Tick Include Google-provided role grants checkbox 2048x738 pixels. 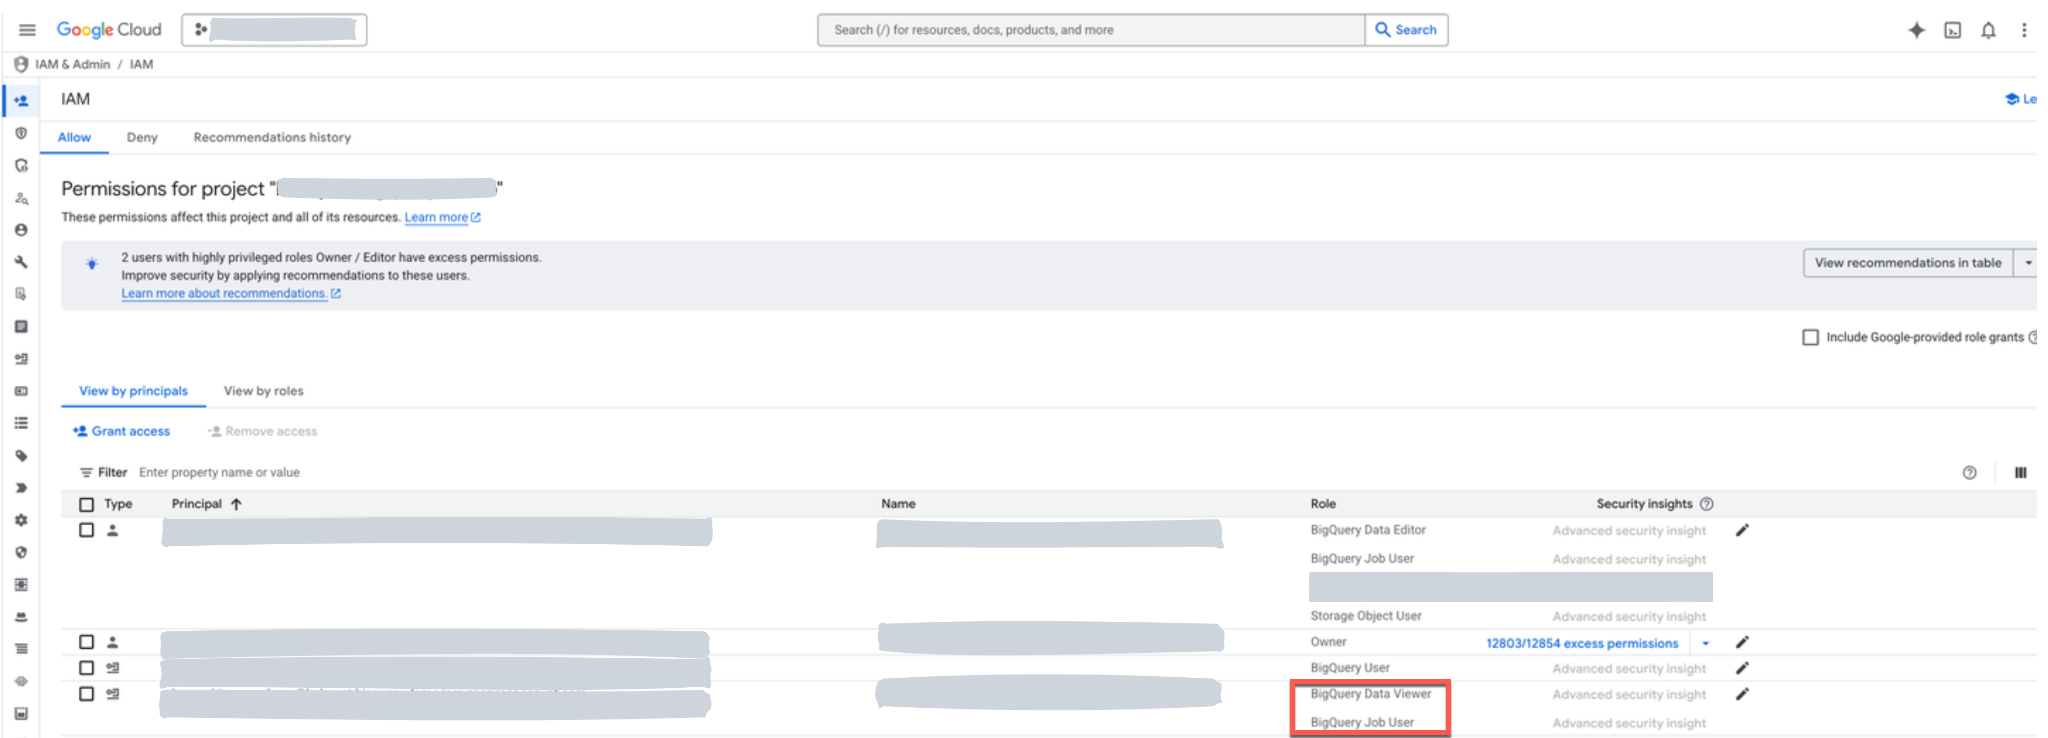coord(1810,337)
